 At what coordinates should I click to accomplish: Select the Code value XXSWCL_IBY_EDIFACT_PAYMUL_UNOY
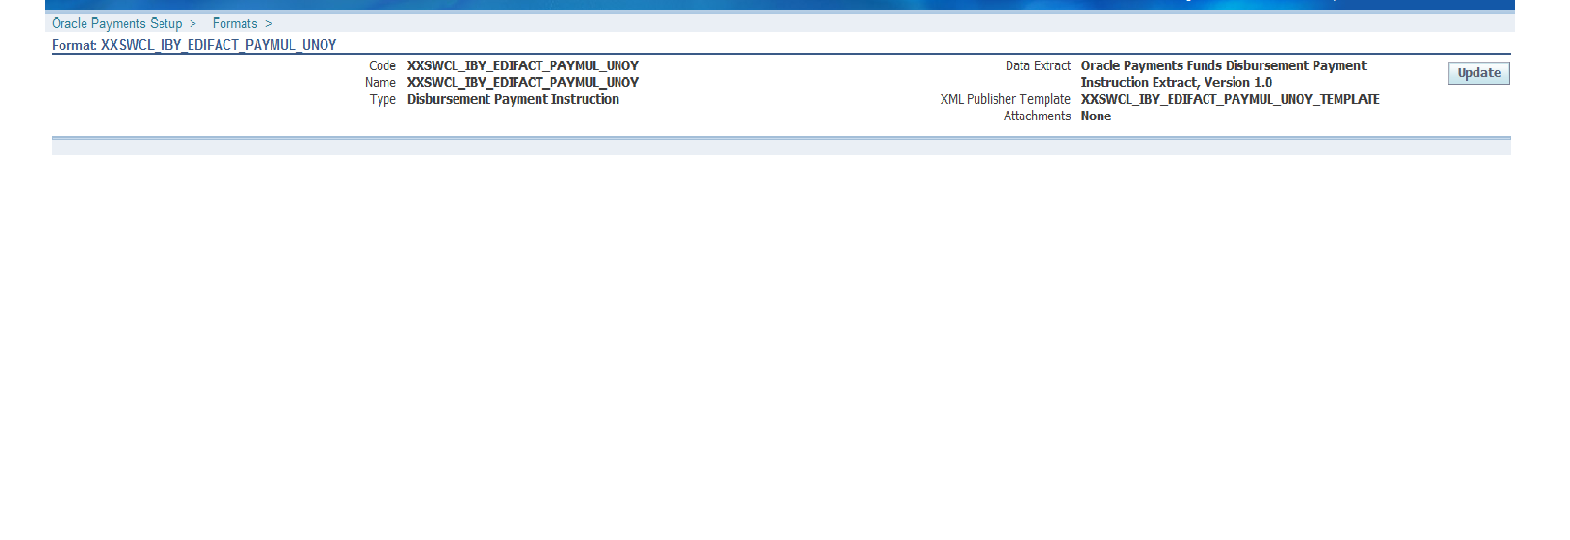pos(523,66)
